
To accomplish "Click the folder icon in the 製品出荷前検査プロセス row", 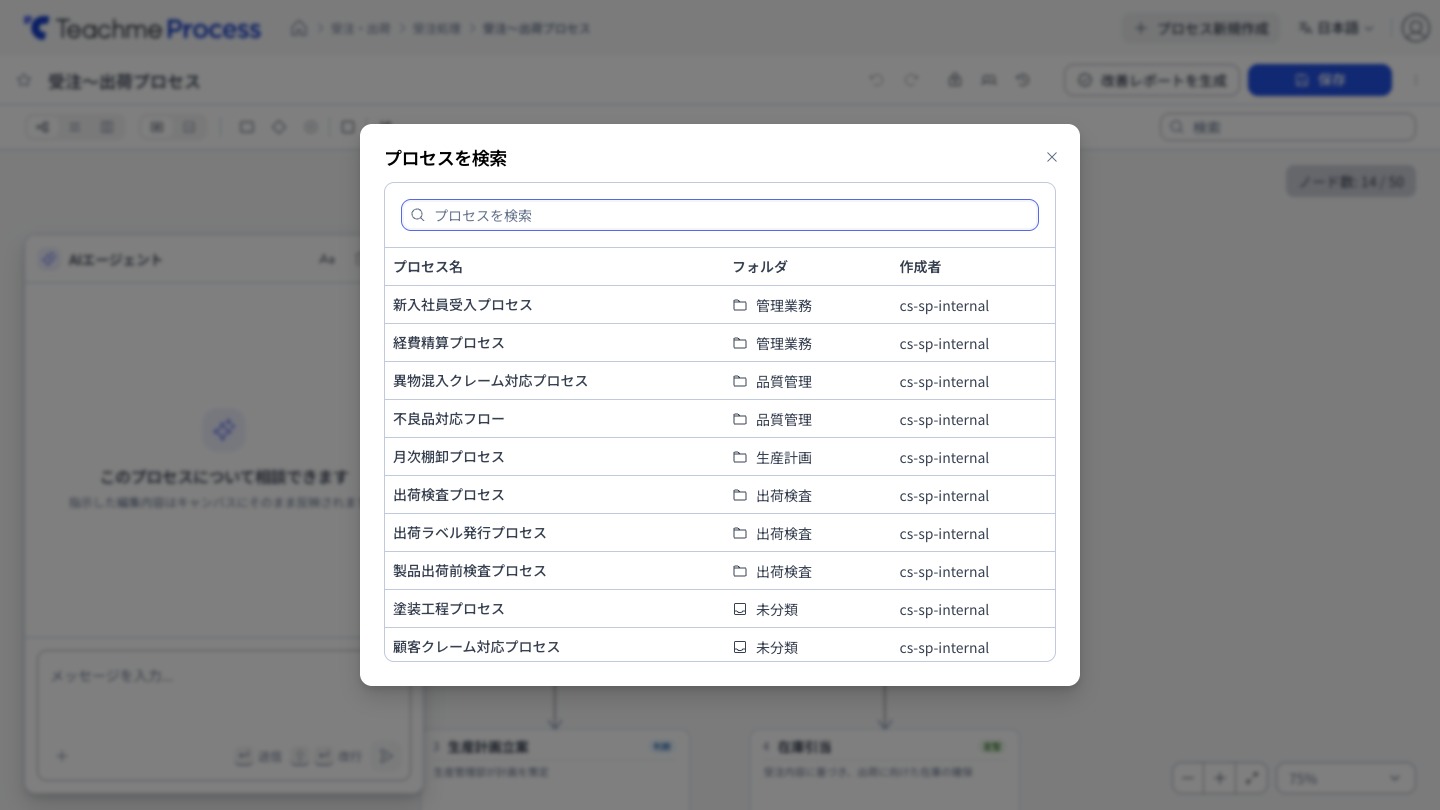I will click(740, 571).
